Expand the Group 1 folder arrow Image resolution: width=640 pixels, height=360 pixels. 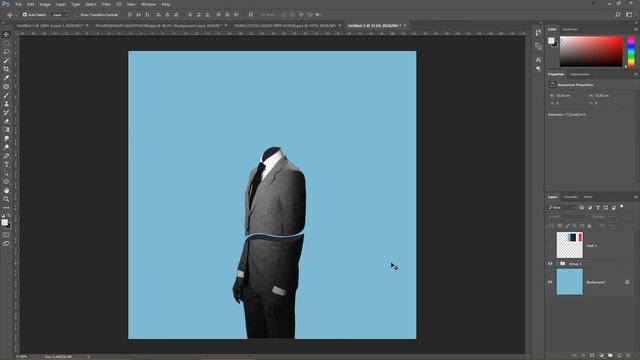(557, 264)
